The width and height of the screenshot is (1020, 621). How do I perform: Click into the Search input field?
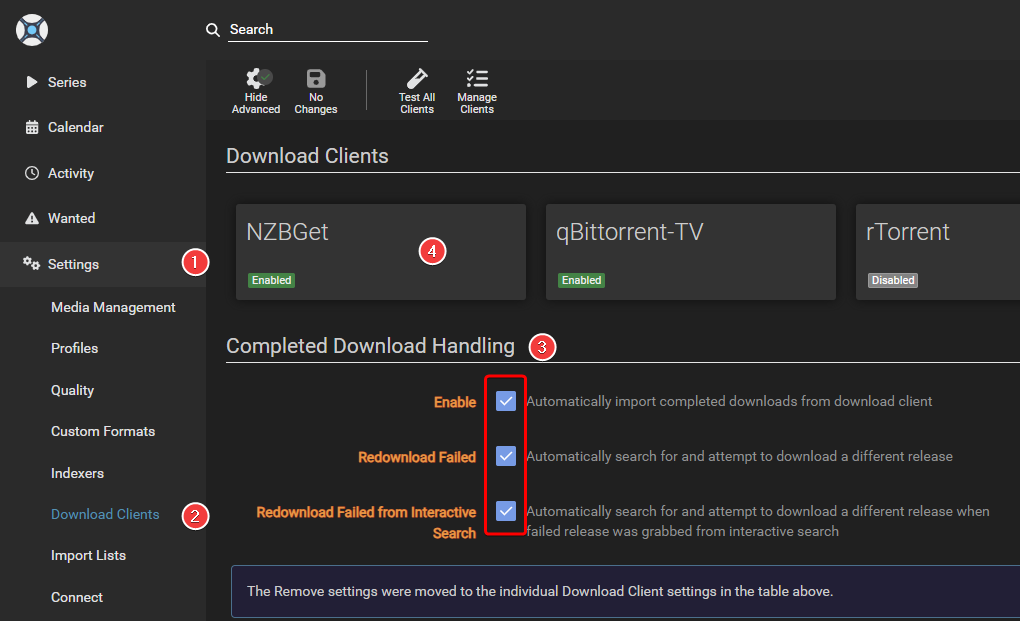tap(327, 30)
